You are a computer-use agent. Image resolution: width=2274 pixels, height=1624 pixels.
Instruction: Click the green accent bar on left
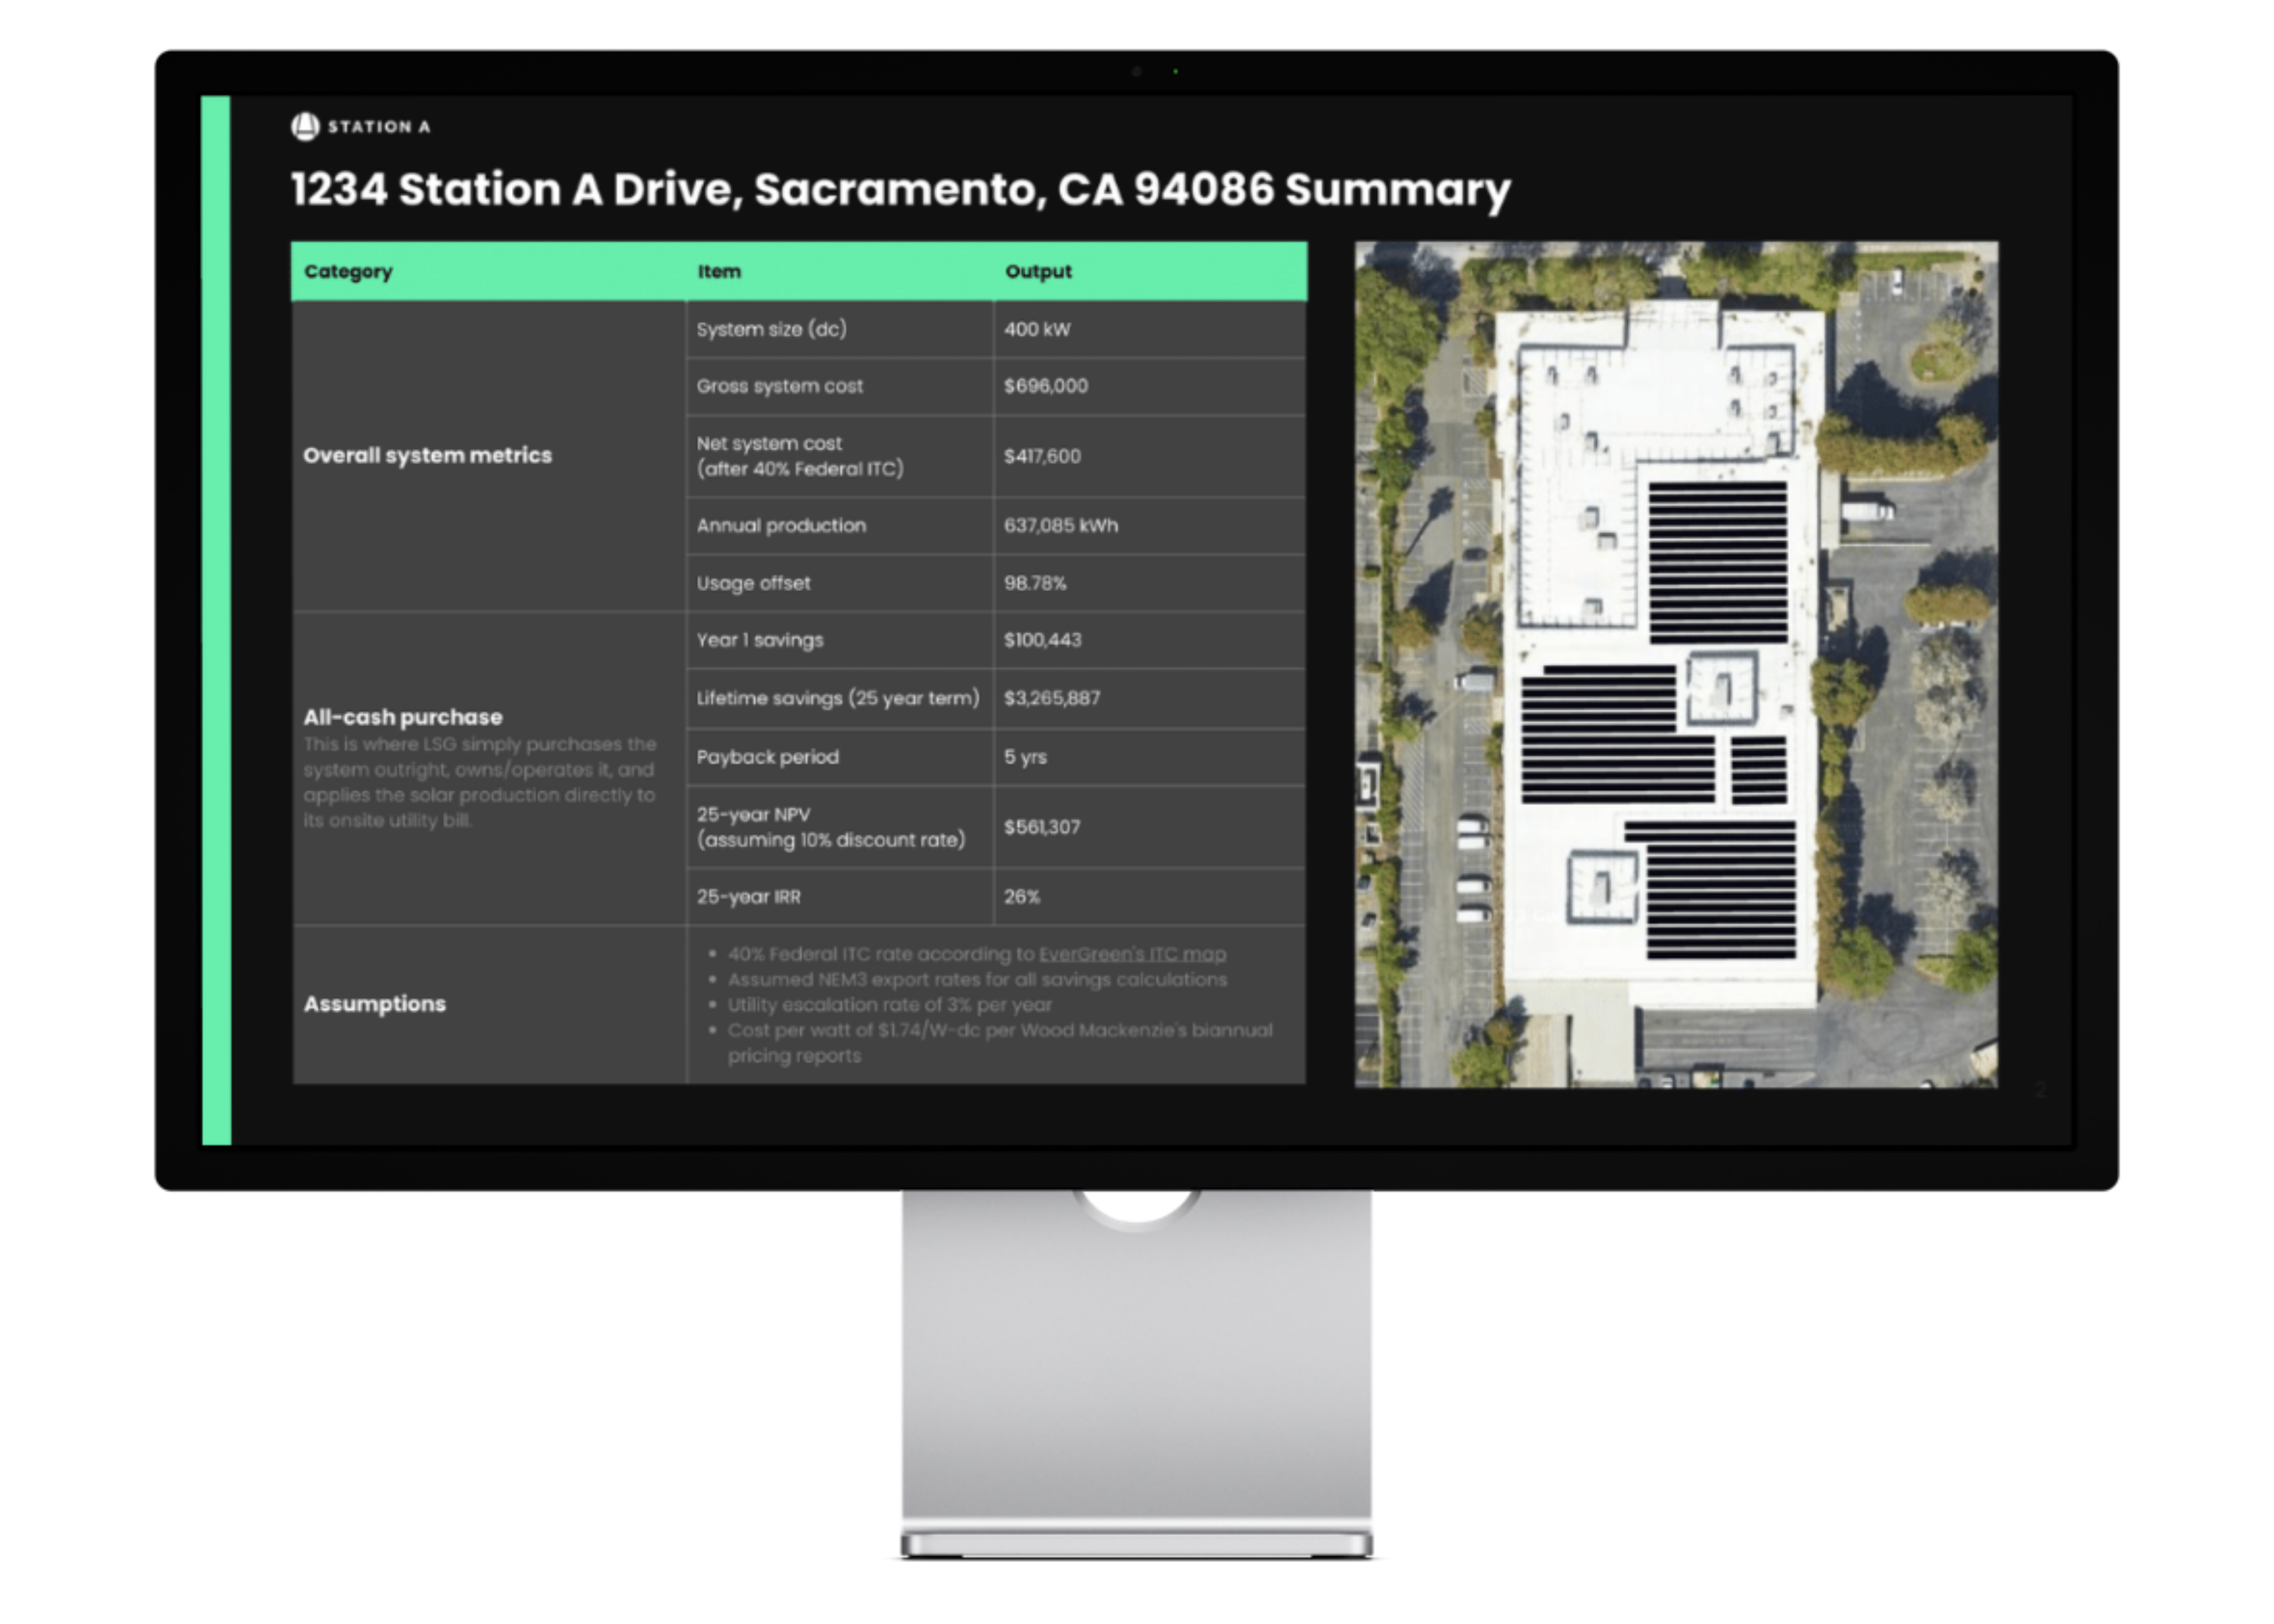click(216, 620)
